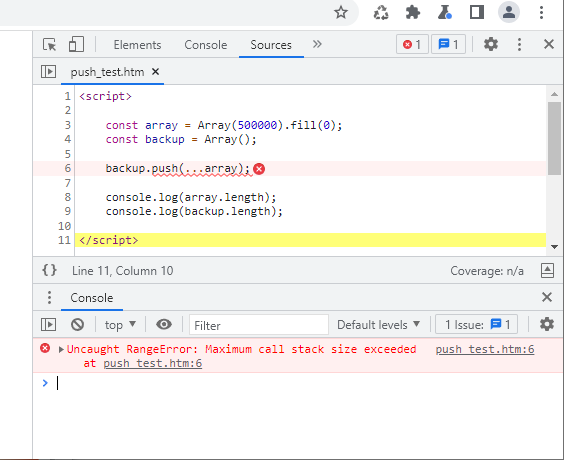The width and height of the screenshot is (564, 460).
Task: Switch to the Elements tab
Action: pos(137,45)
